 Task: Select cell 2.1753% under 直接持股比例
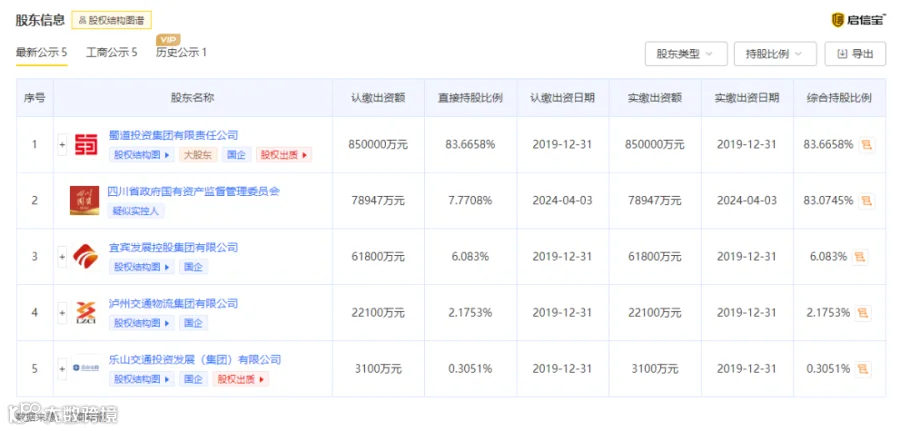[x=471, y=313]
